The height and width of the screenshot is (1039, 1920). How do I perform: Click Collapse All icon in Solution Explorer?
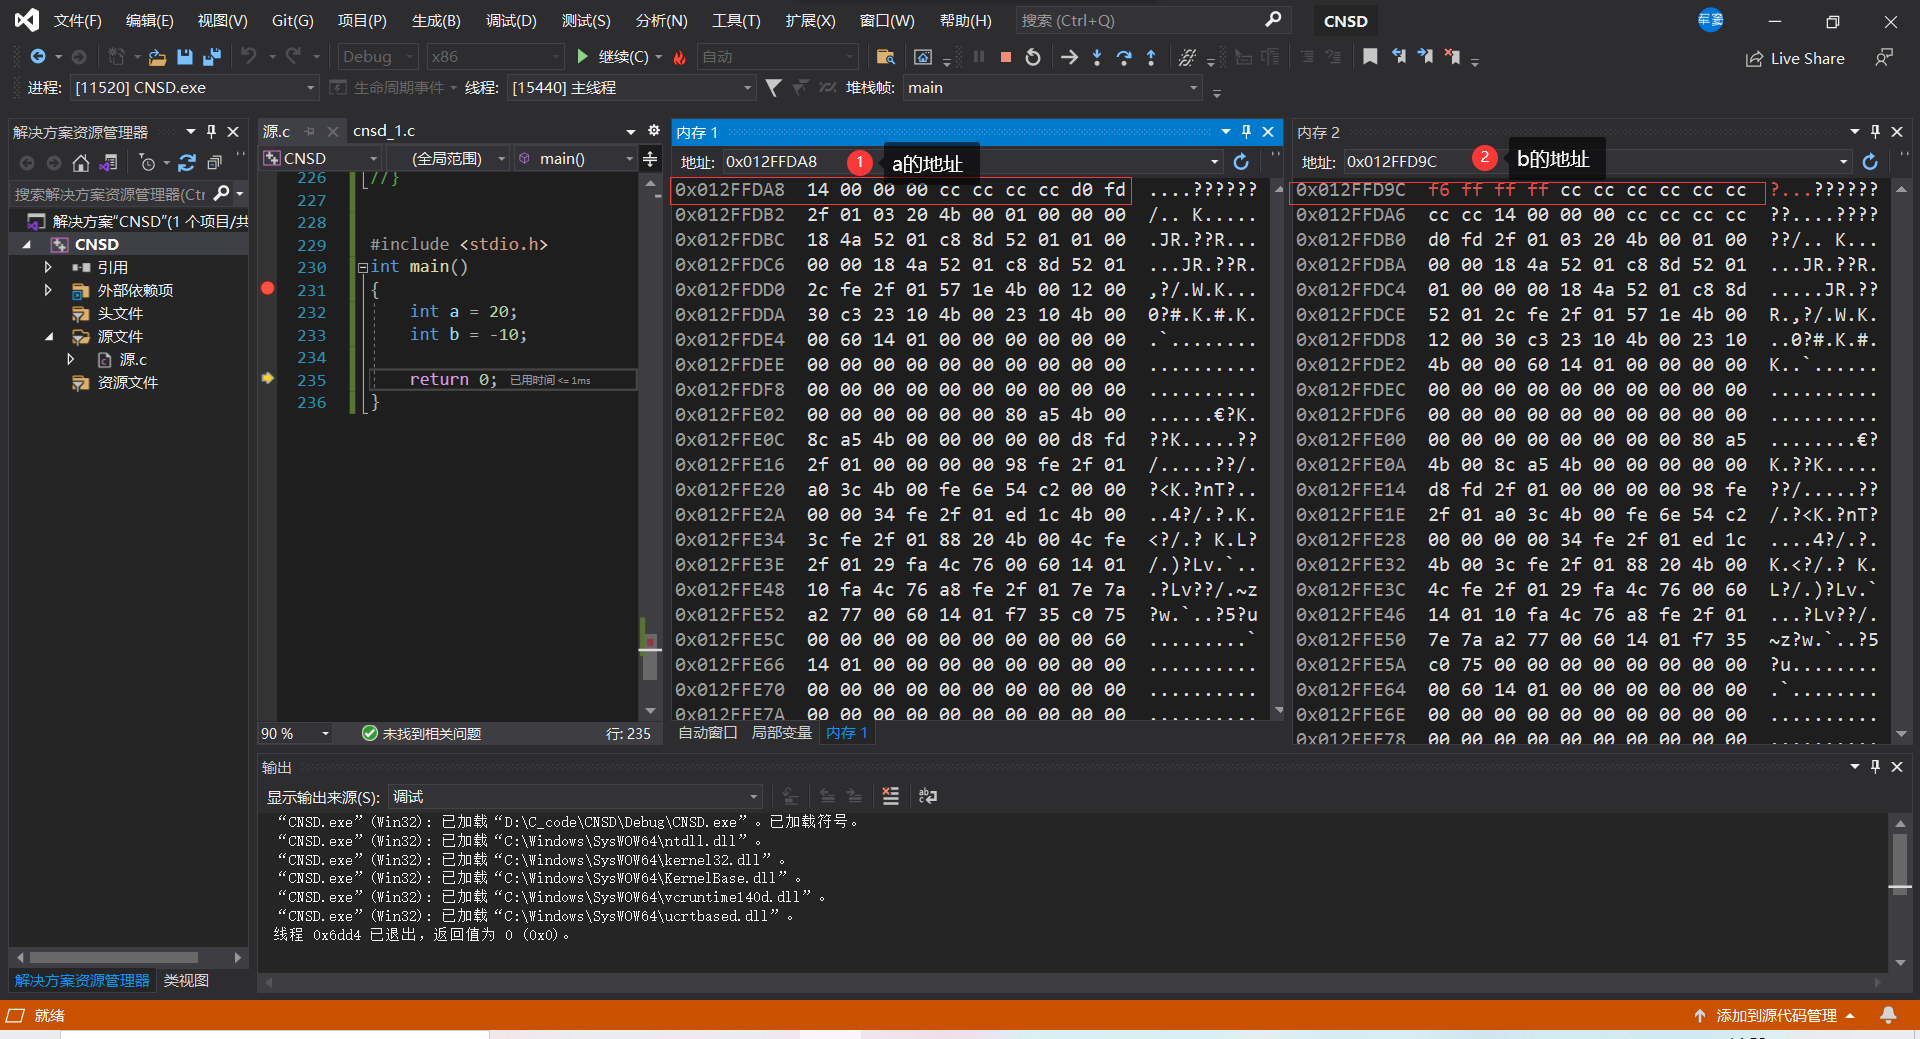point(214,163)
